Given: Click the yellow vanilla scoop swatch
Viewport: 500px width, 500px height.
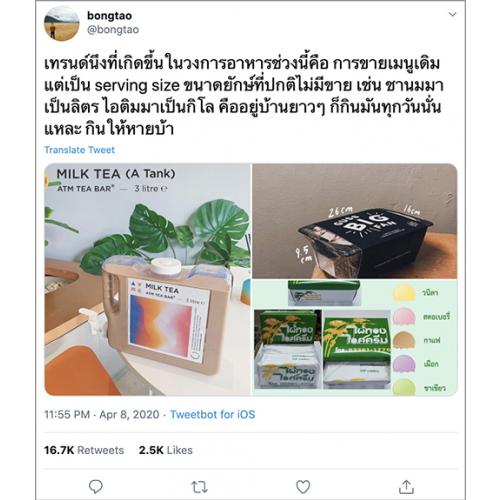Looking at the screenshot, I should point(404,293).
